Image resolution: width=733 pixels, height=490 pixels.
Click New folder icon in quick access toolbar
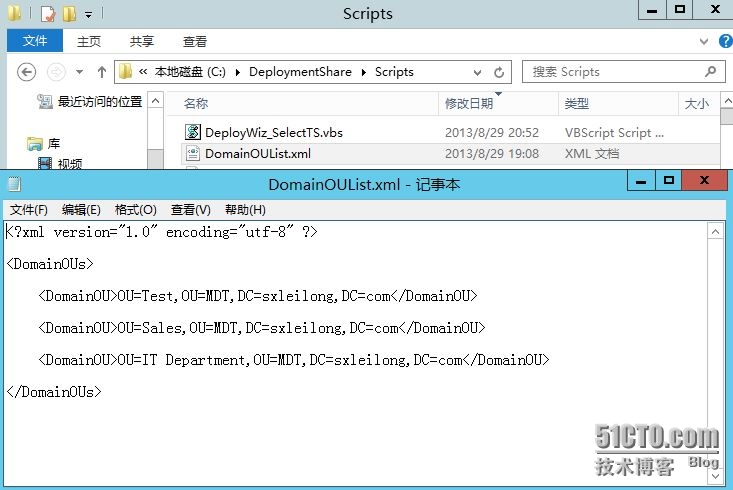[x=69, y=14]
